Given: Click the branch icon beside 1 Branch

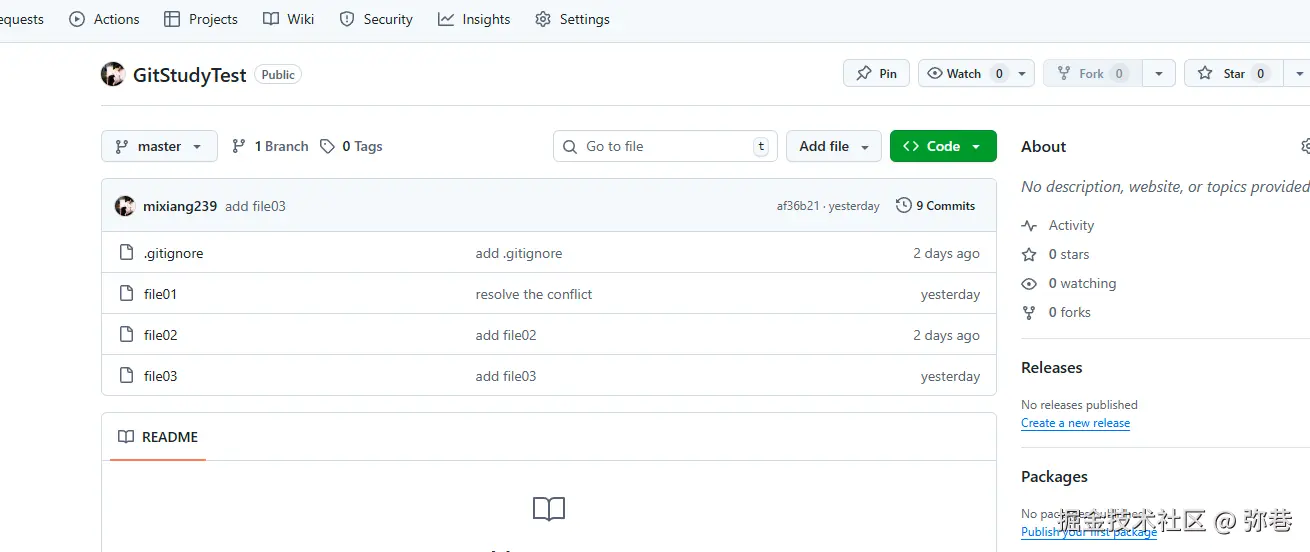Looking at the screenshot, I should coord(239,146).
